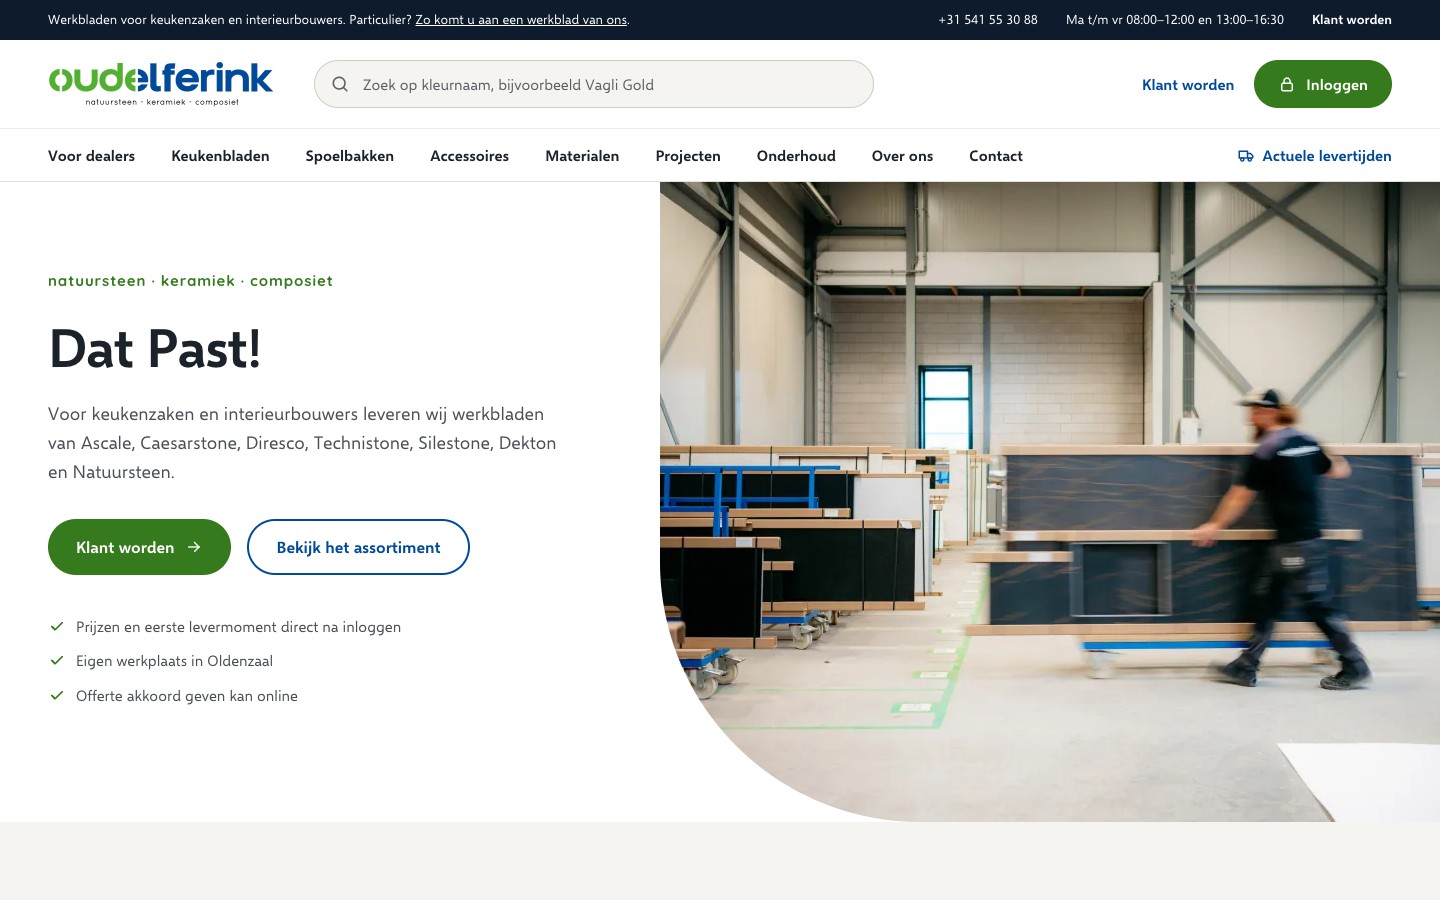Open the Projecten page

coord(688,156)
